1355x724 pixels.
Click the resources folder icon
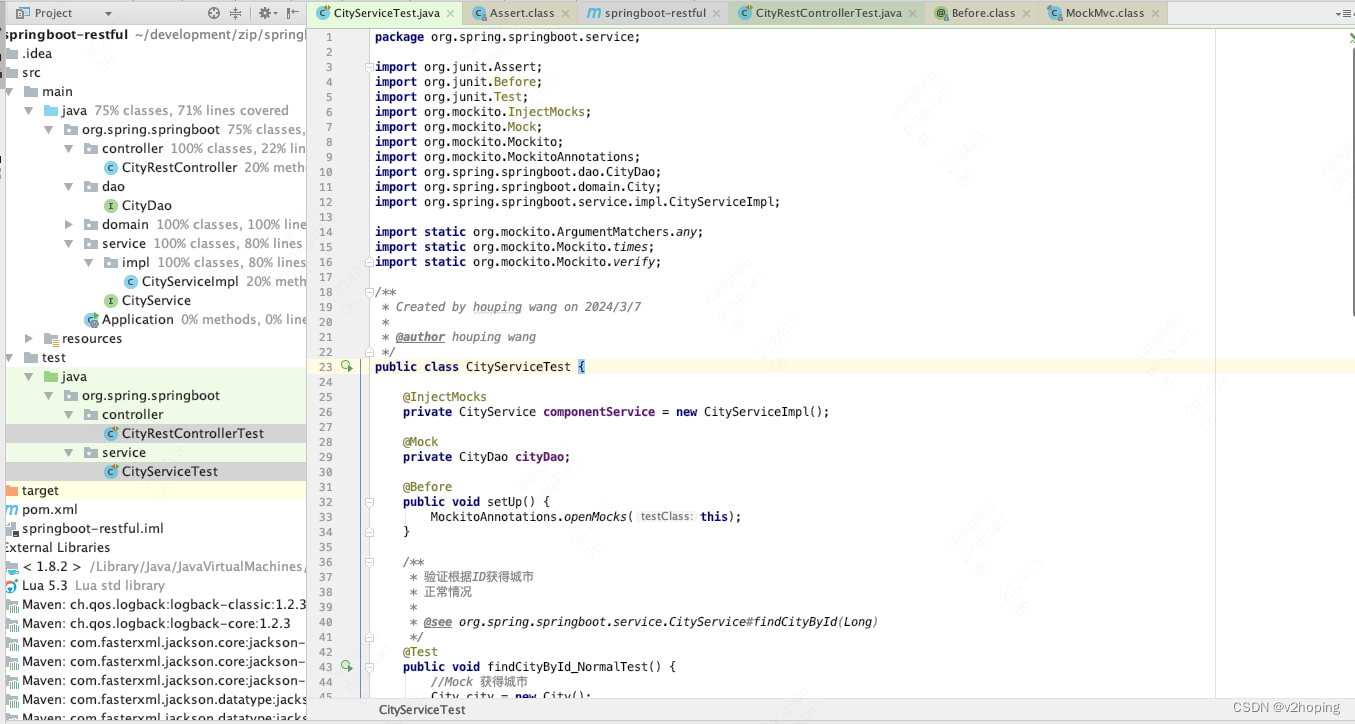[50, 339]
